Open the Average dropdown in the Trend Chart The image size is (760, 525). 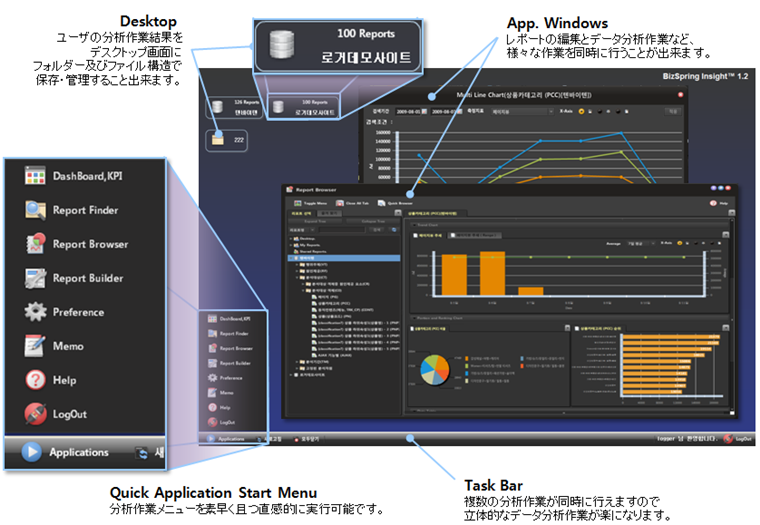pyautogui.click(x=641, y=243)
